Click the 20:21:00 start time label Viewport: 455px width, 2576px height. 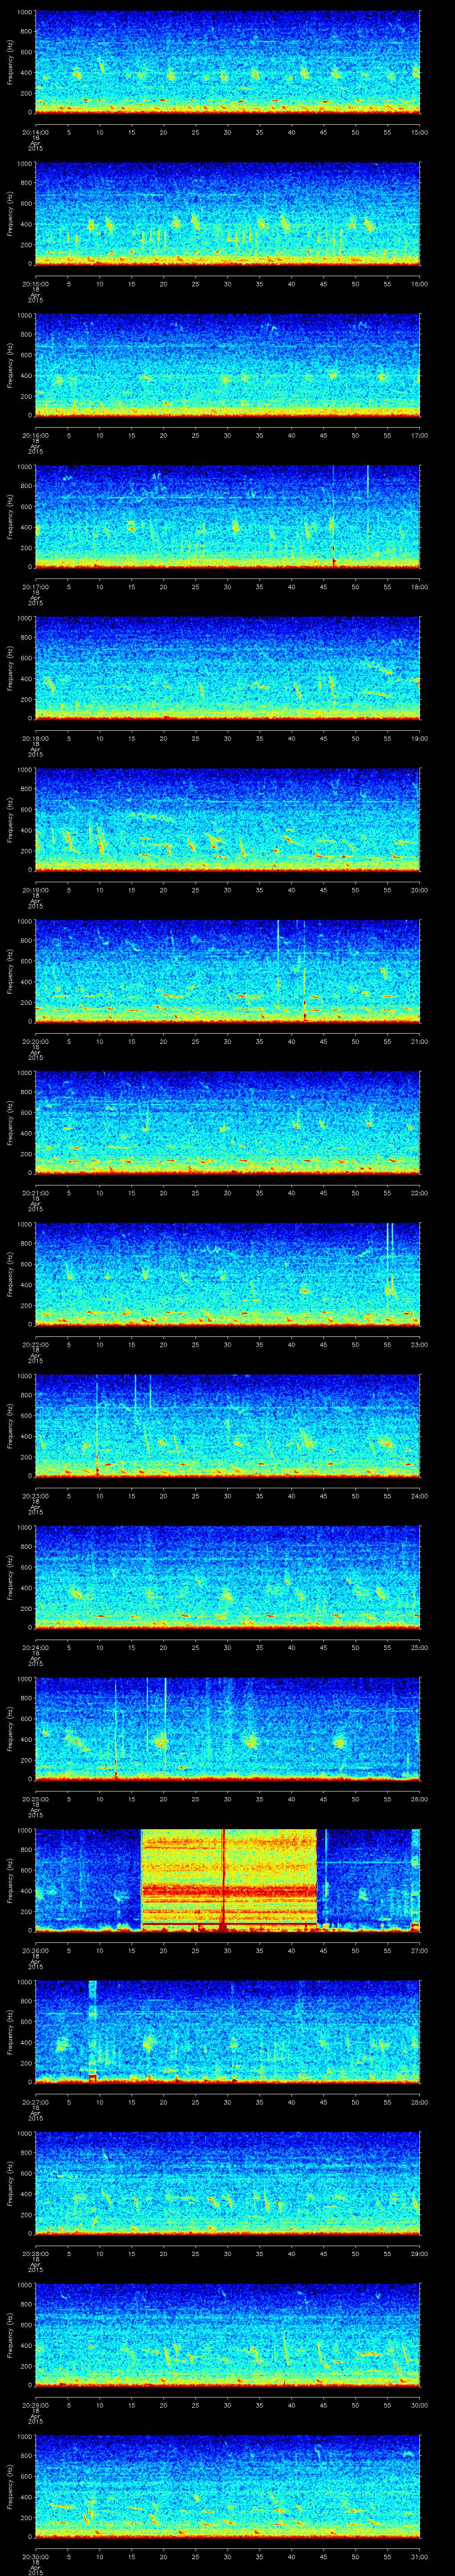(x=35, y=1194)
